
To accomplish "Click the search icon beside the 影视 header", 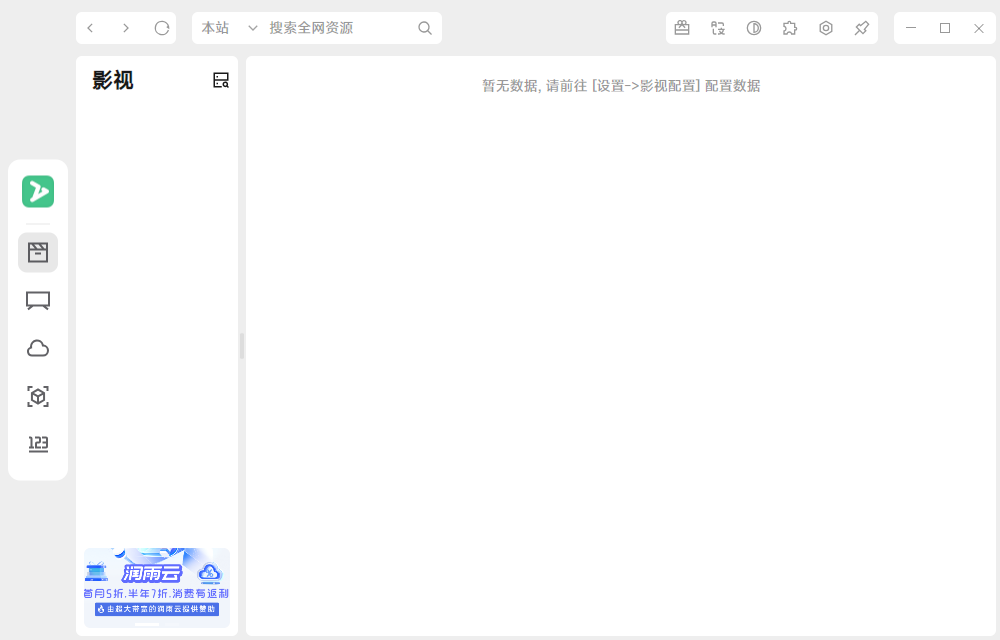I will 221,80.
